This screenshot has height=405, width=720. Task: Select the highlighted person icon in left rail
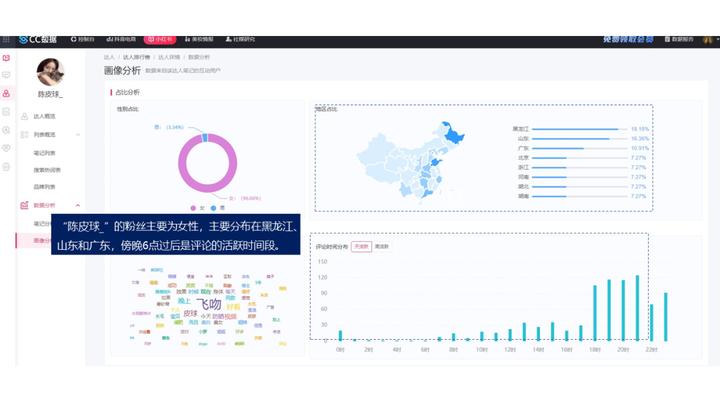pyautogui.click(x=6, y=93)
